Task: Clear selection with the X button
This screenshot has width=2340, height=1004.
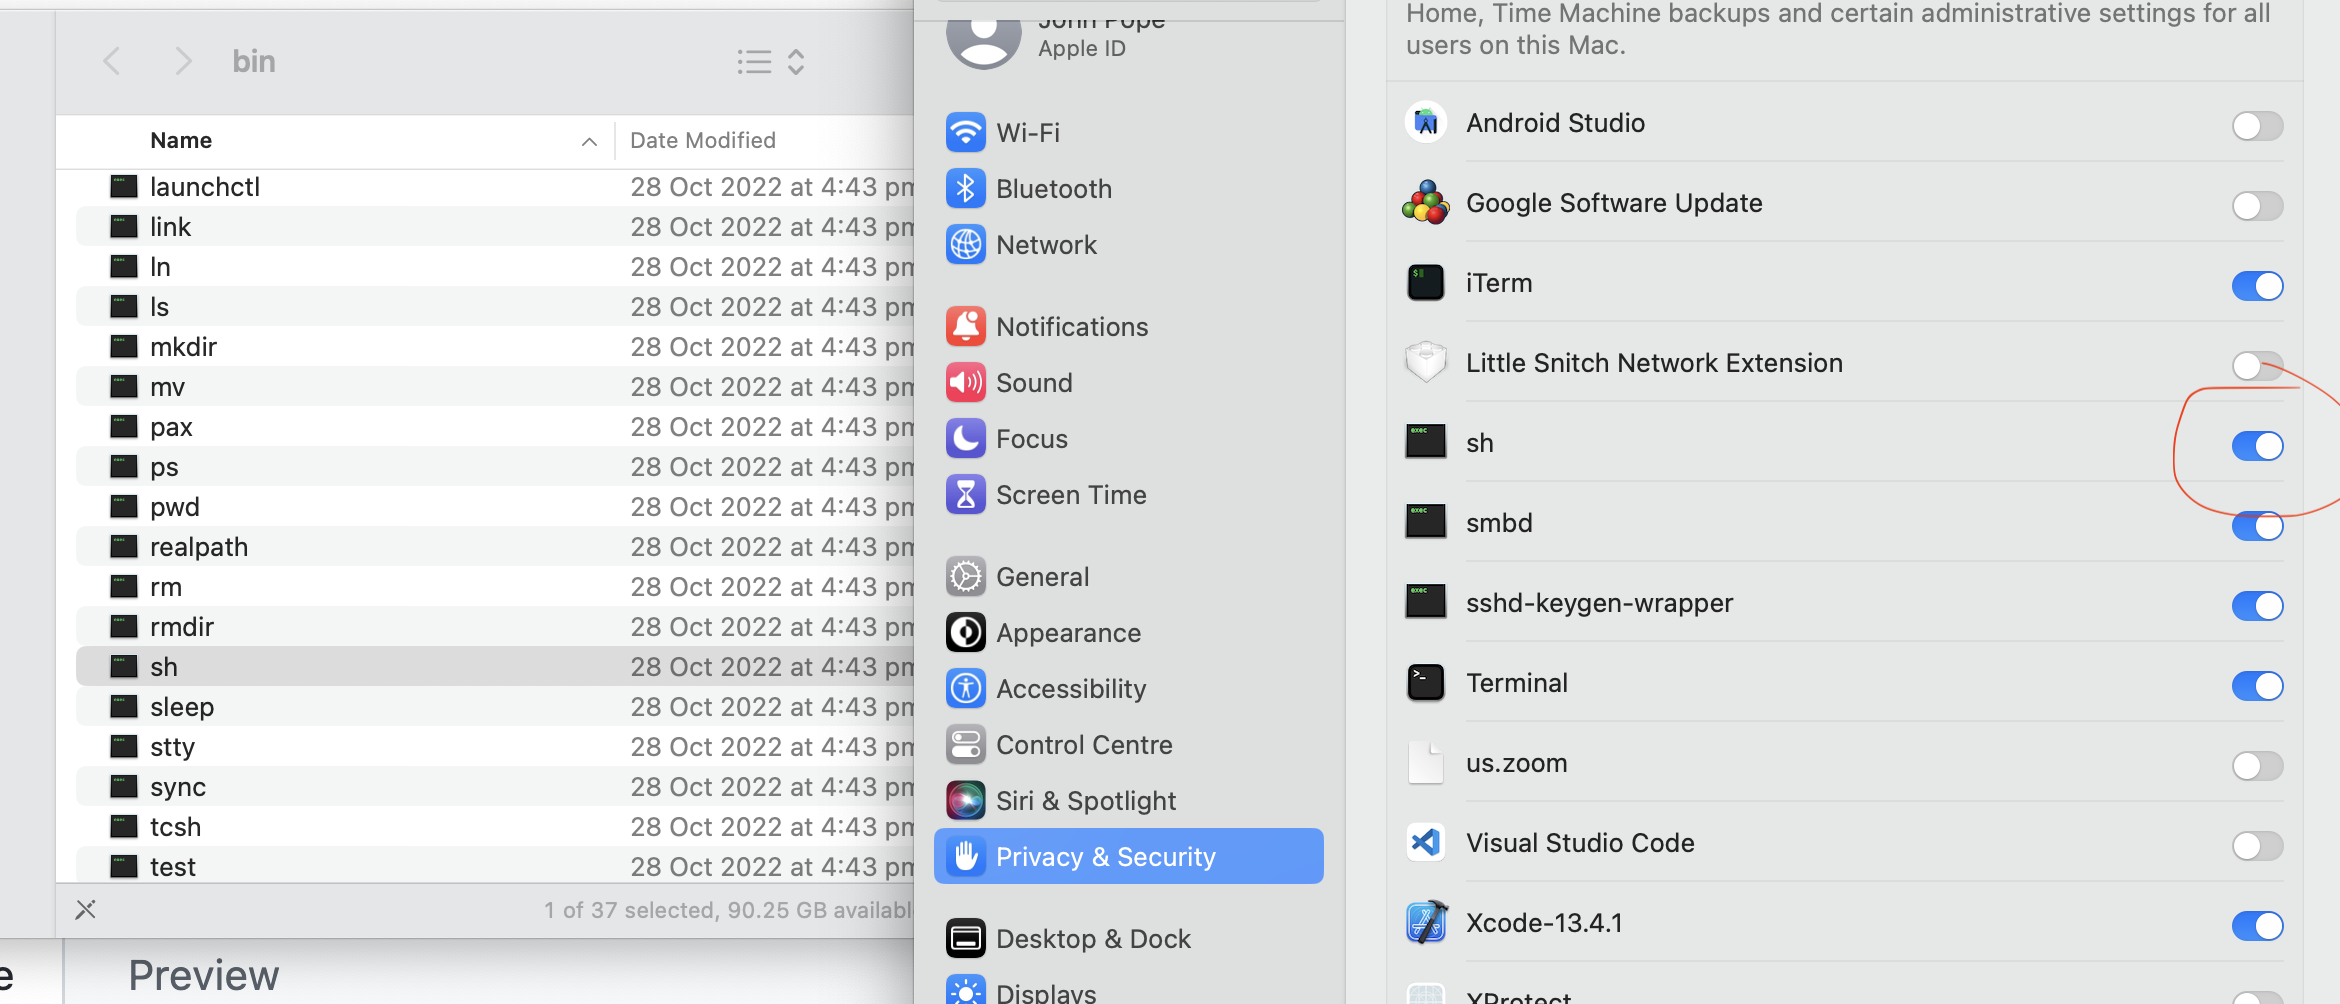Action: [86, 909]
